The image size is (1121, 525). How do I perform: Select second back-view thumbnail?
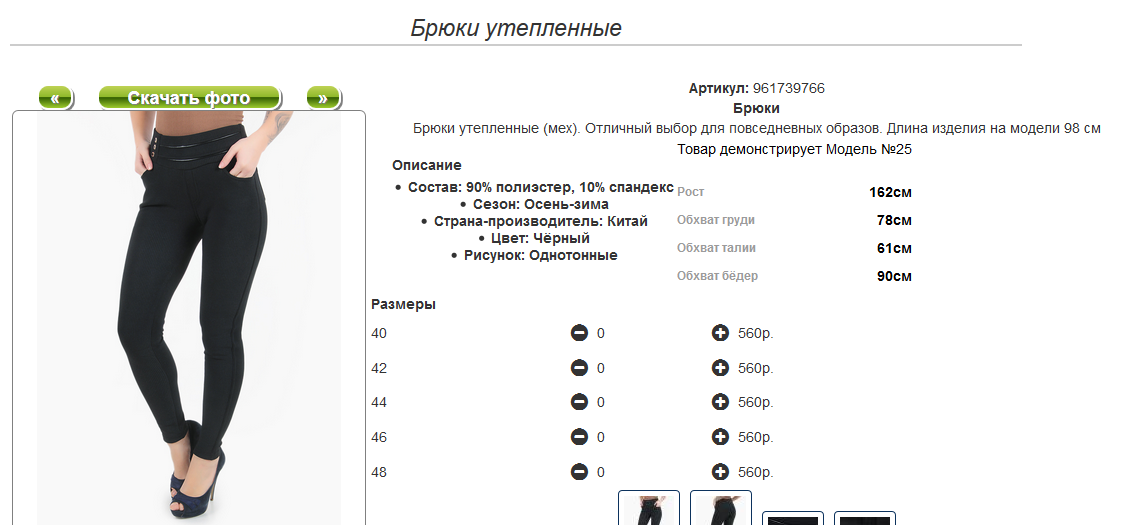coord(721,508)
